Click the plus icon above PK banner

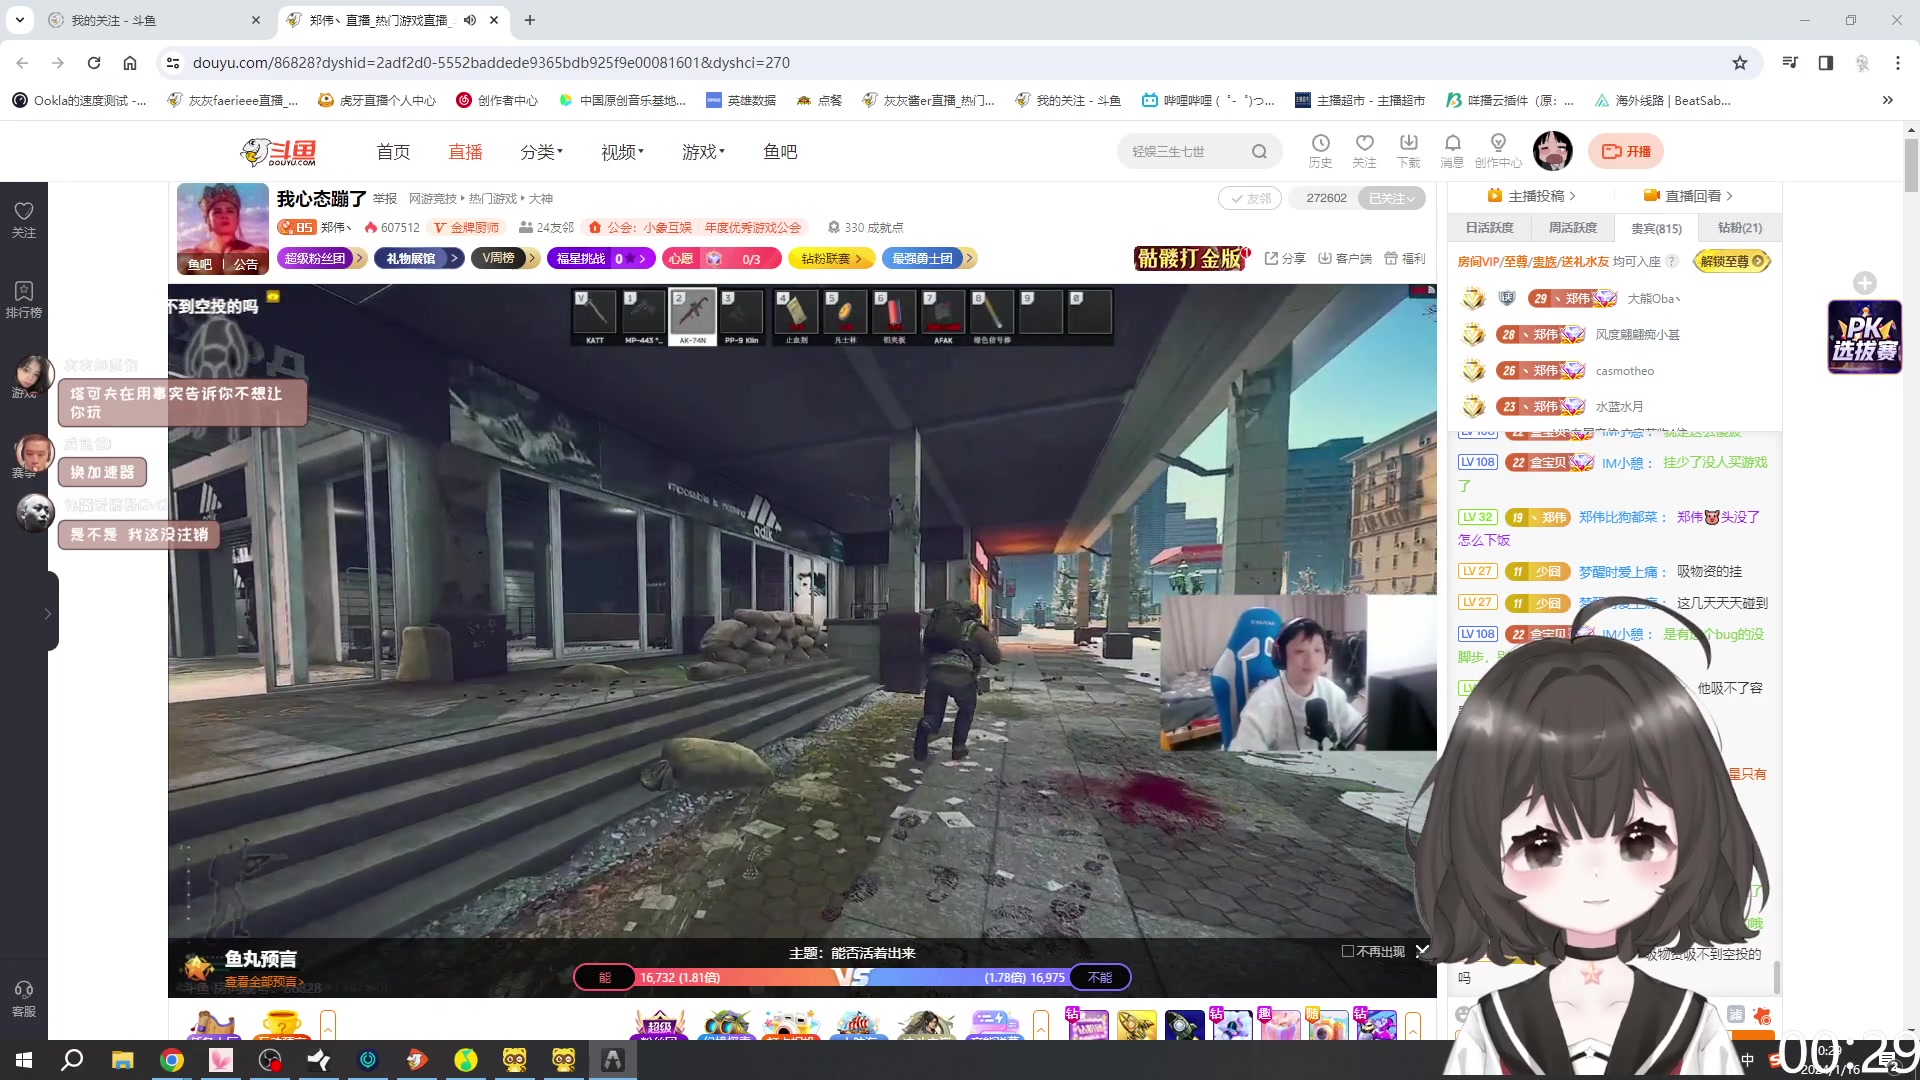tap(1864, 283)
